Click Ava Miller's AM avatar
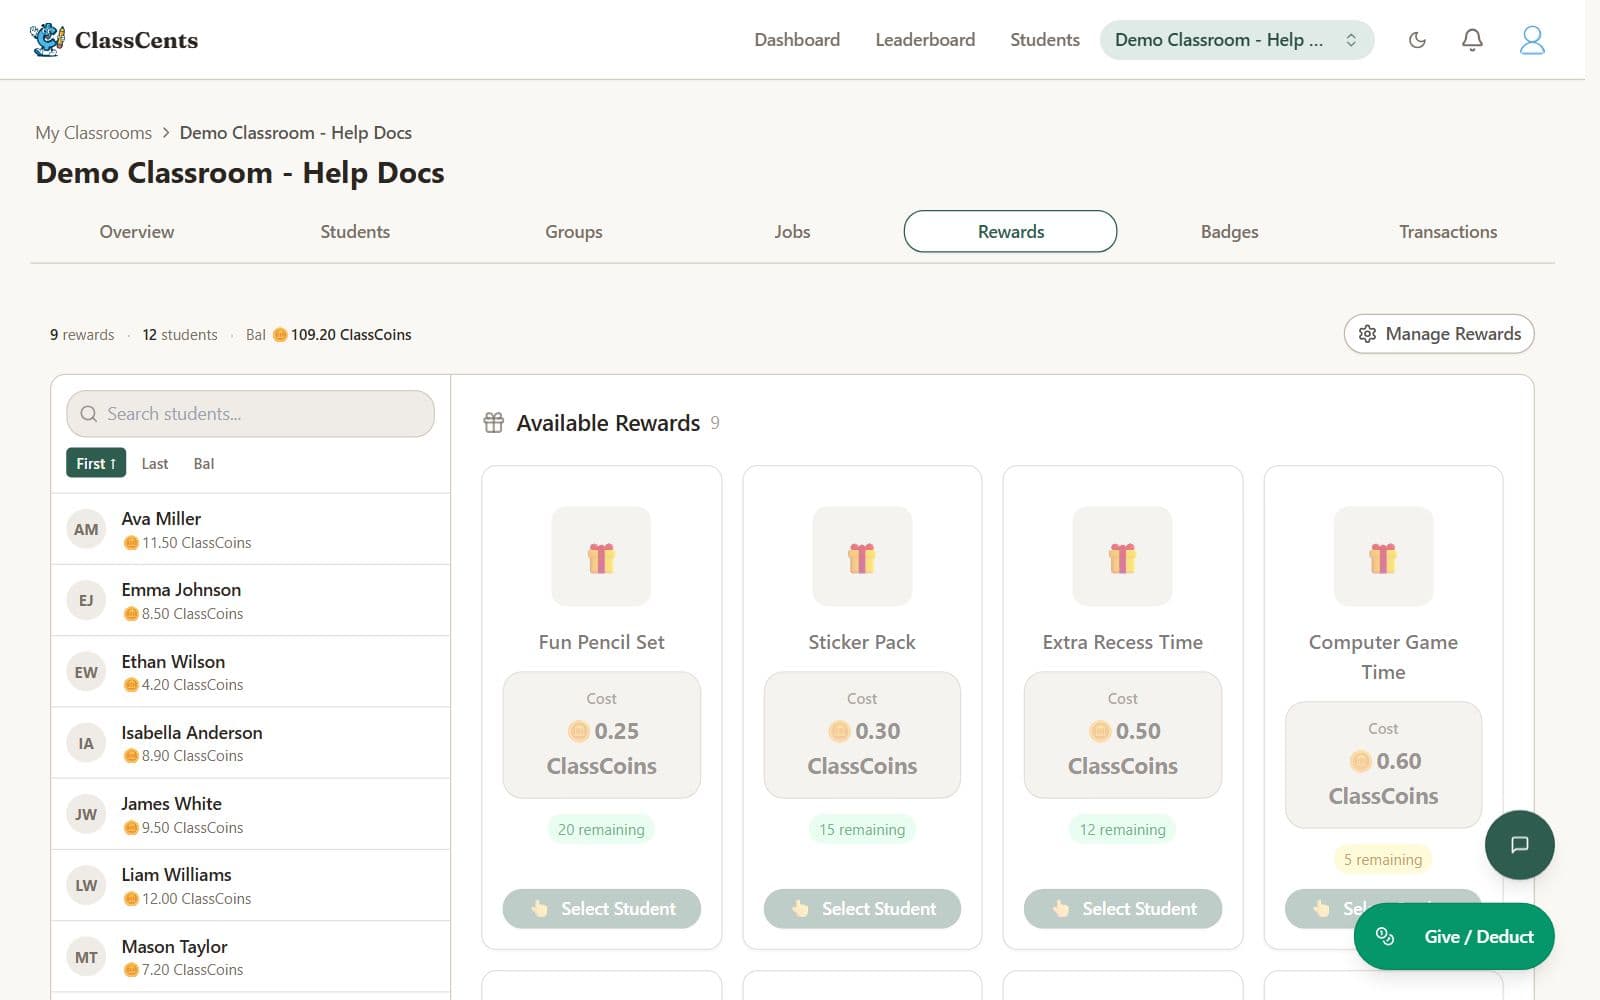Viewport: 1600px width, 1000px height. pos(86,529)
